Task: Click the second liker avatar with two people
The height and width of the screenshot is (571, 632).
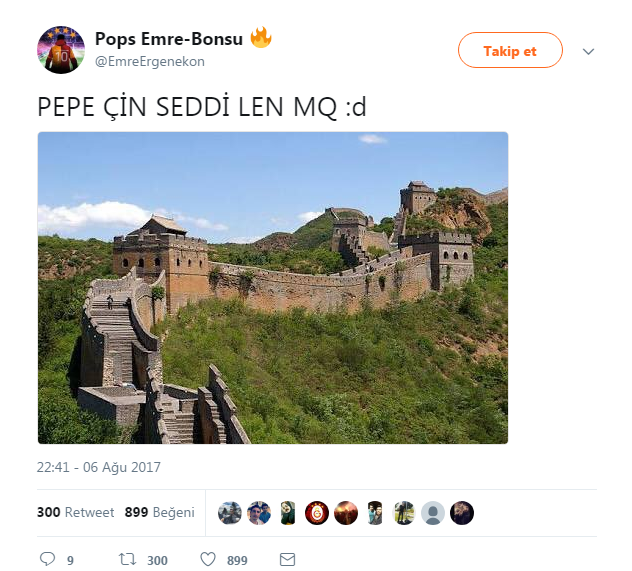Action: point(259,513)
